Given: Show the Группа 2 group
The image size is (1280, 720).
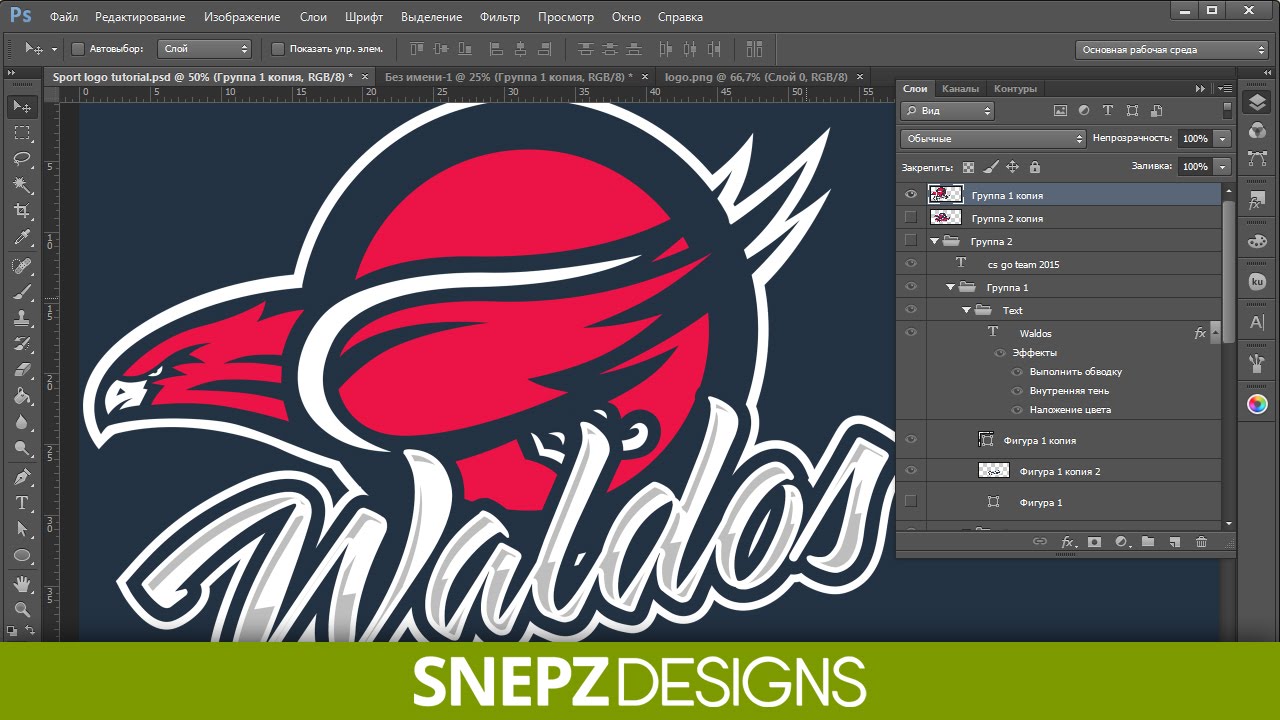Looking at the screenshot, I should (x=910, y=241).
